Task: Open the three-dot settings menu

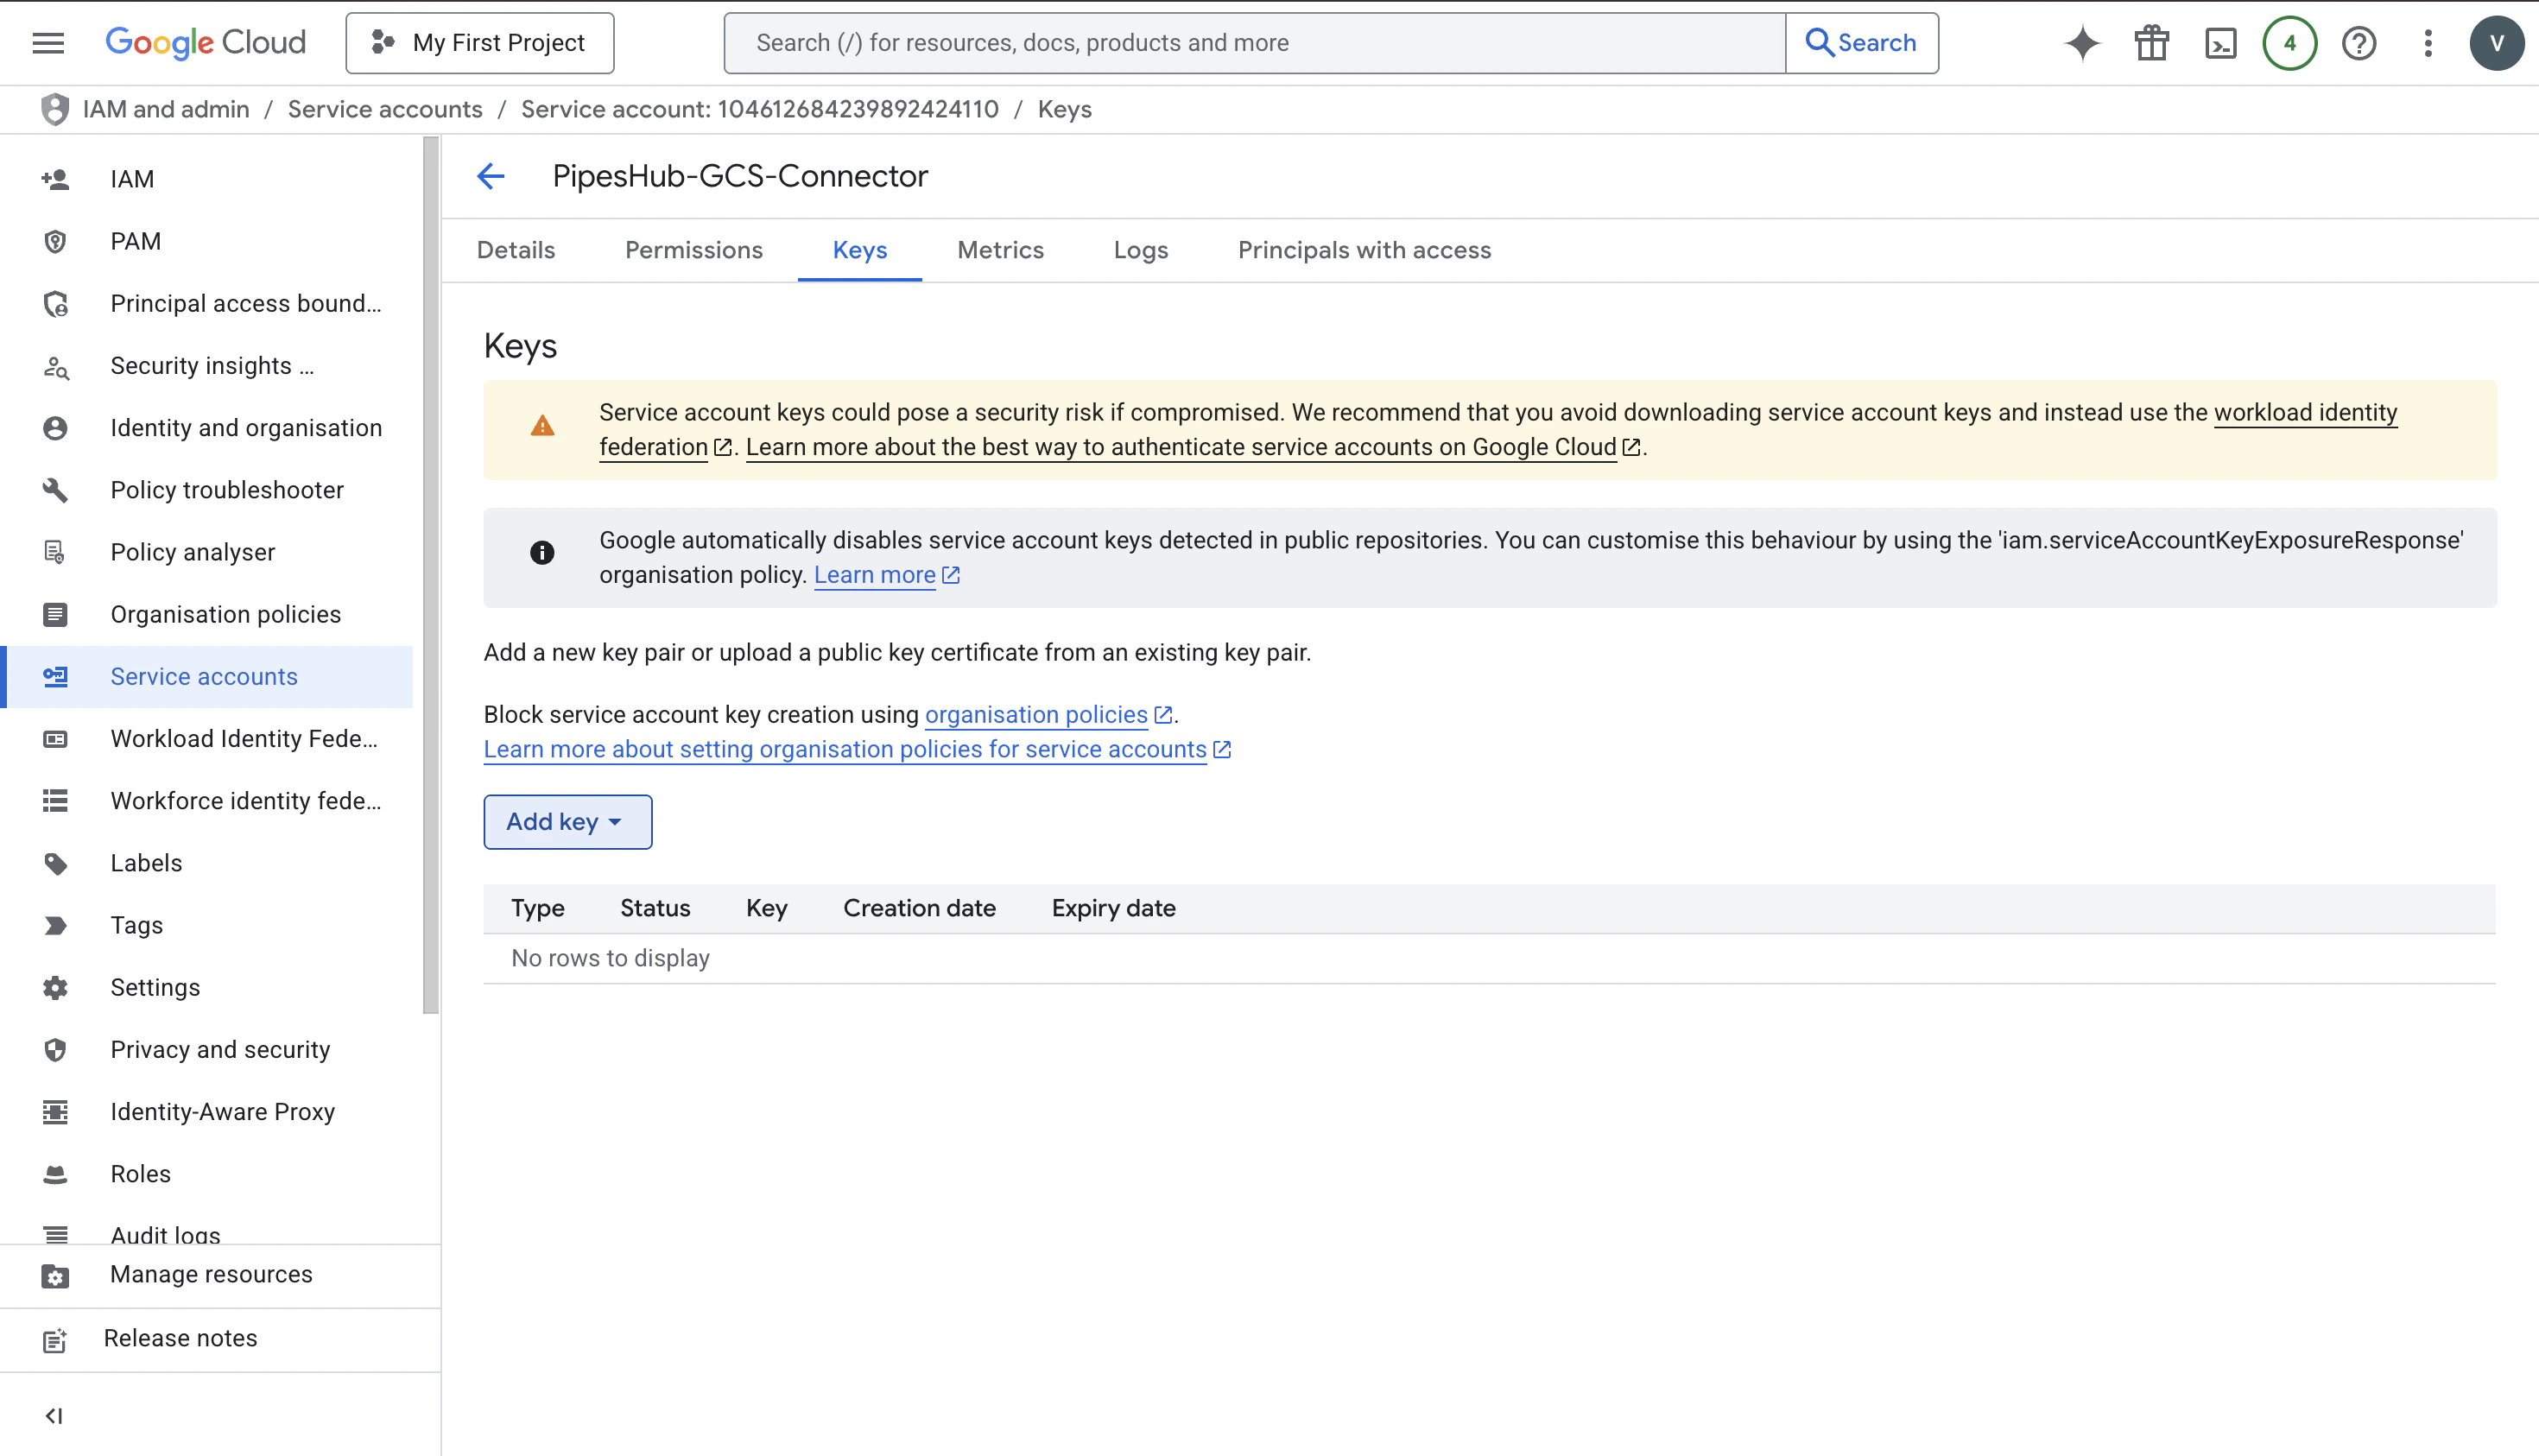Action: 2427,43
